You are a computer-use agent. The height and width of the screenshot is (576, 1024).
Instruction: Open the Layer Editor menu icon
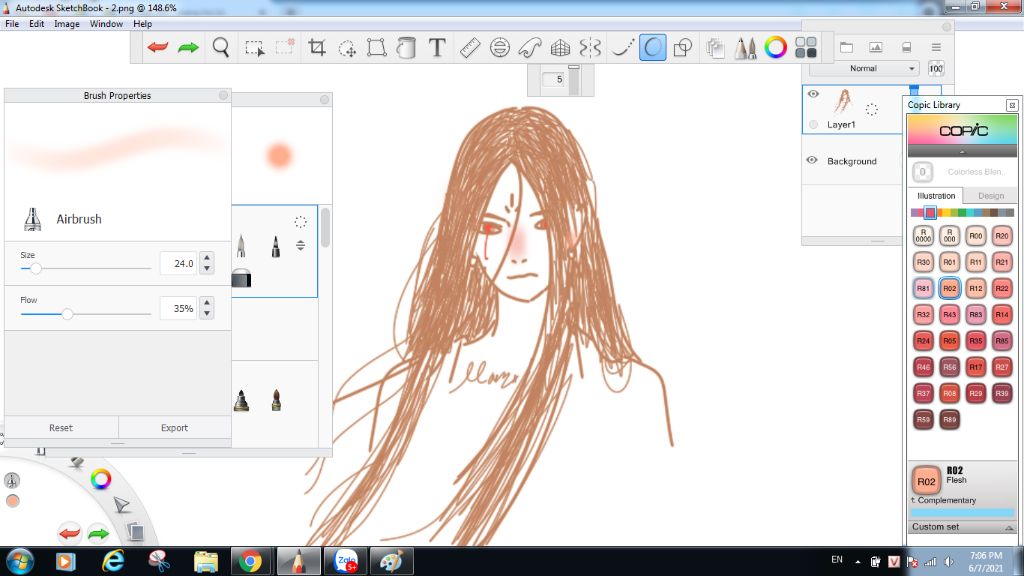click(x=936, y=47)
